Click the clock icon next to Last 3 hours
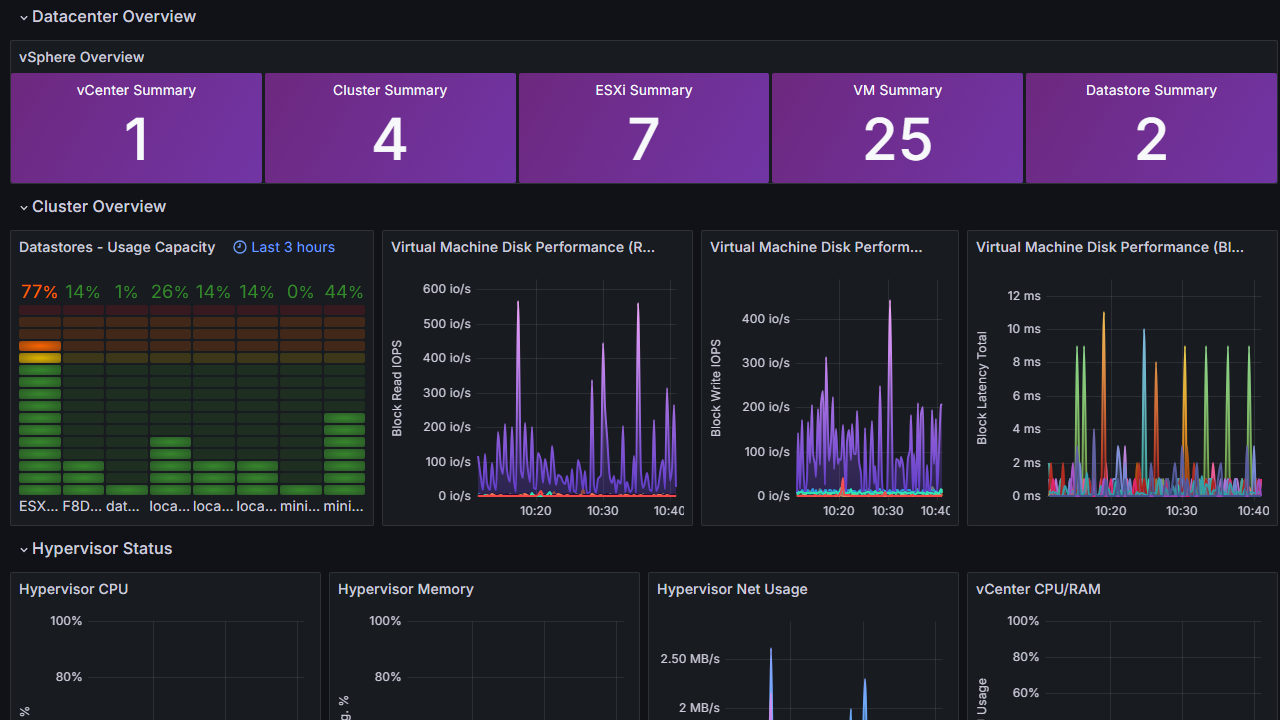Image resolution: width=1280 pixels, height=720 pixels. [240, 247]
